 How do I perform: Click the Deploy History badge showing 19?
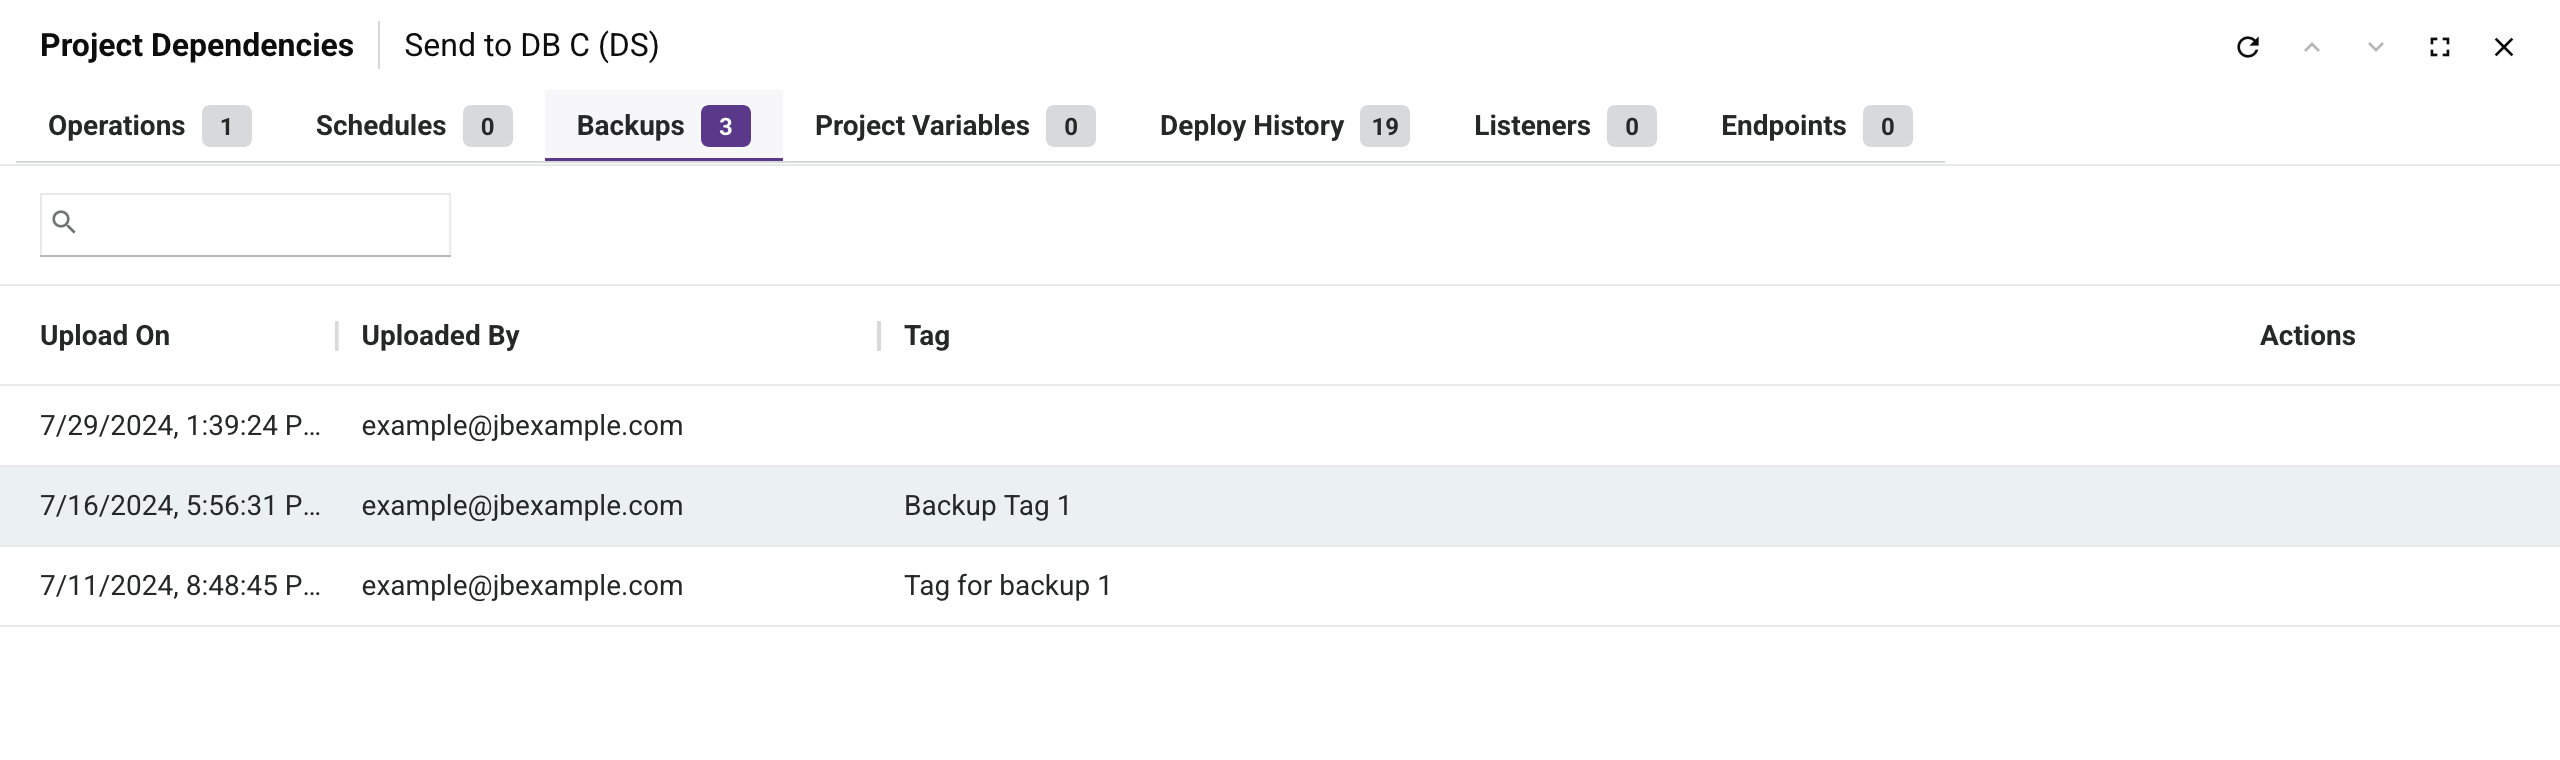(x=1384, y=126)
